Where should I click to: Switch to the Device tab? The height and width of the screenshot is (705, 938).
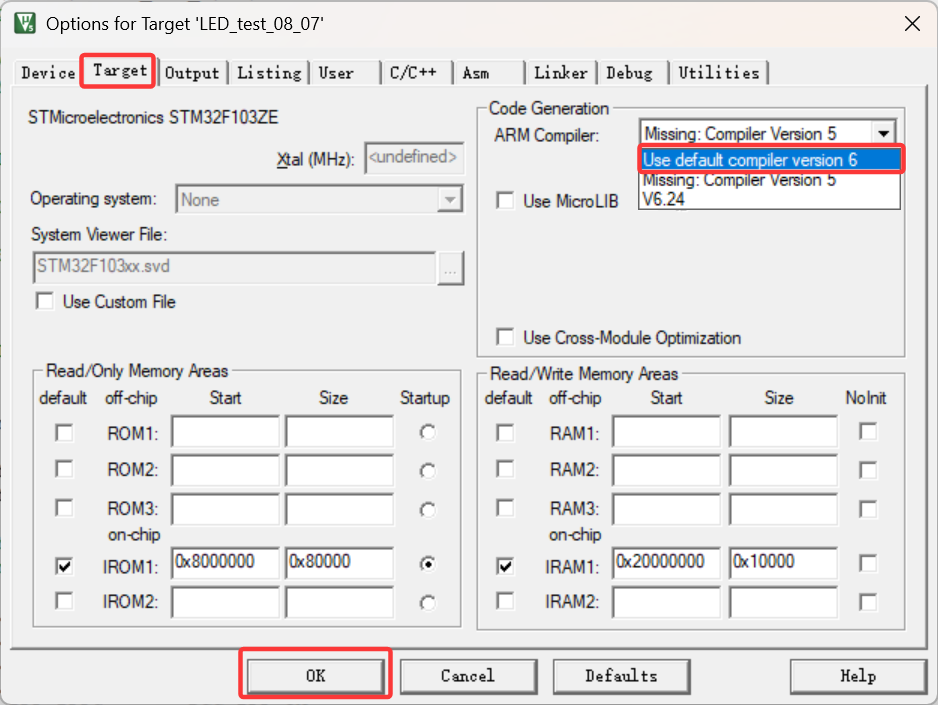(48, 73)
